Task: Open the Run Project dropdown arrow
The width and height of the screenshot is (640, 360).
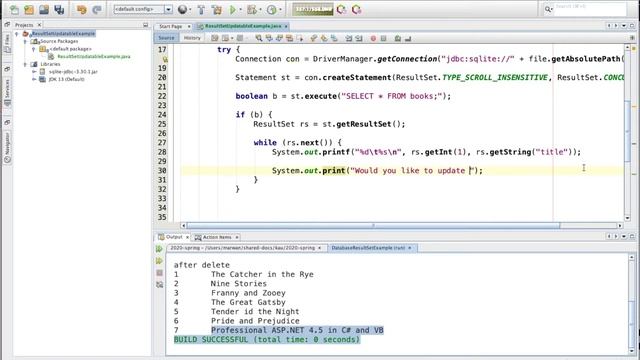Action: pos(240,9)
